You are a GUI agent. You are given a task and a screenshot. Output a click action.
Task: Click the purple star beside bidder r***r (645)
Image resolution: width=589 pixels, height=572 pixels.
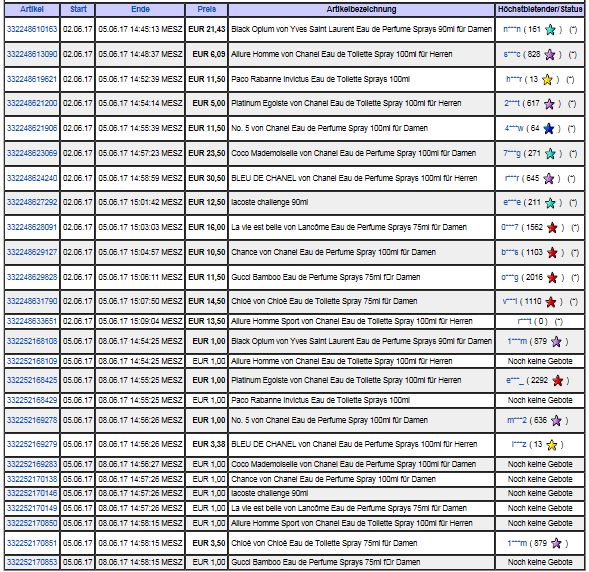549,178
